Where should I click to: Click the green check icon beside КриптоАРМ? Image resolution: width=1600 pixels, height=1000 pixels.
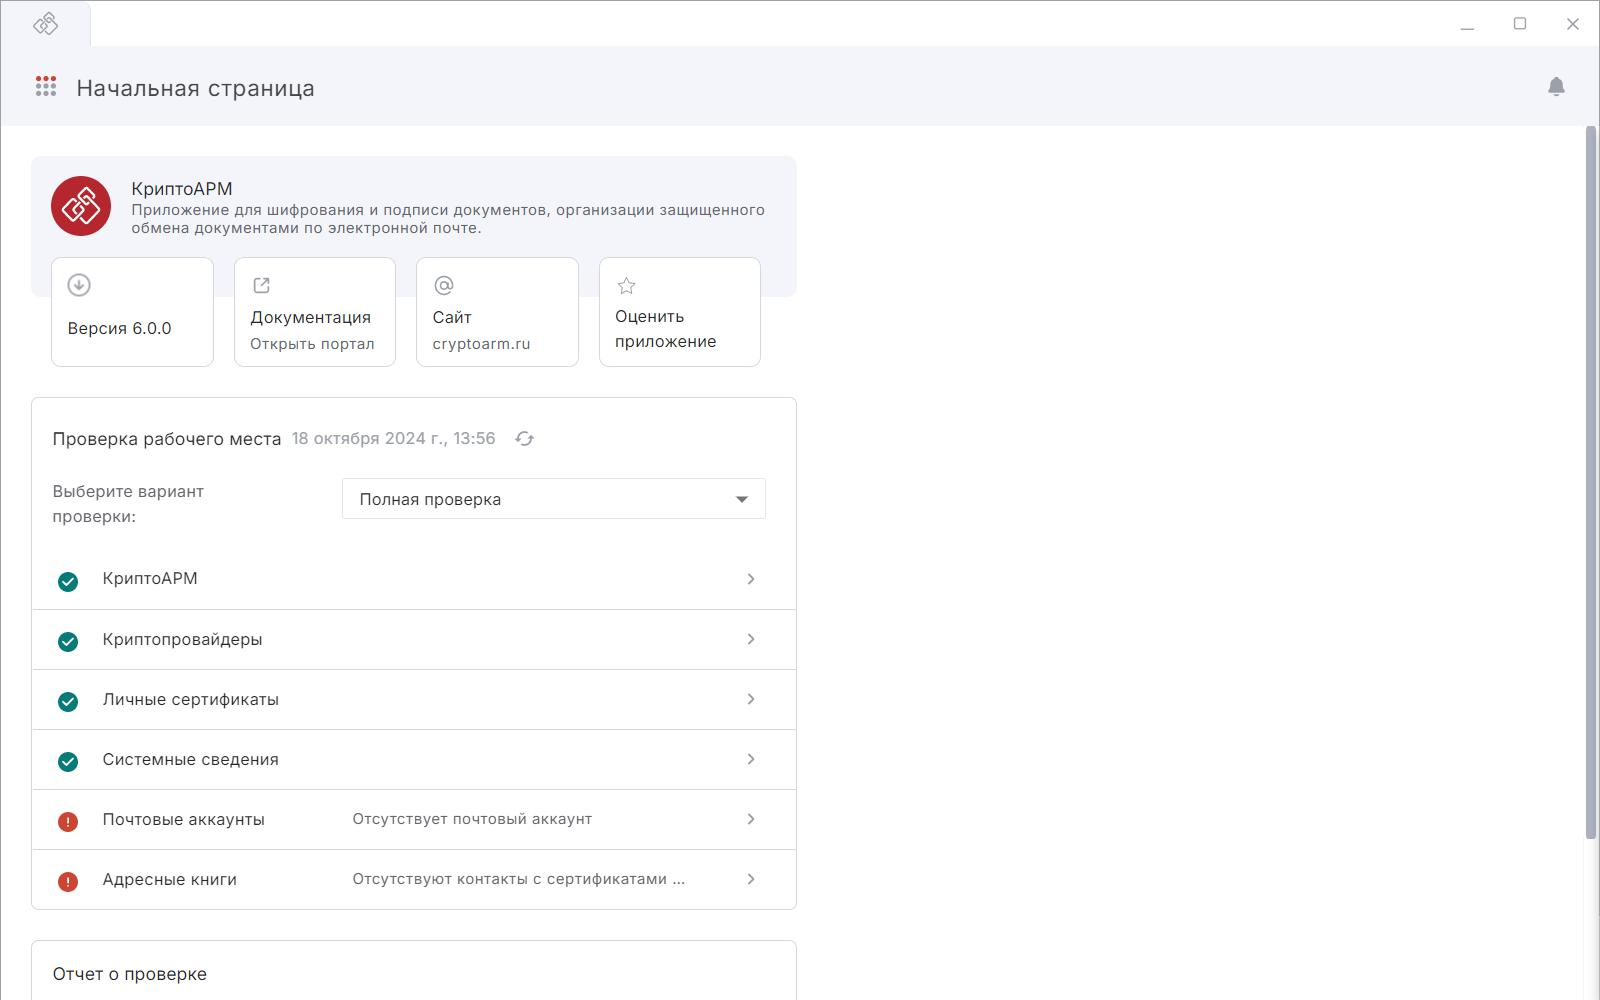click(68, 582)
